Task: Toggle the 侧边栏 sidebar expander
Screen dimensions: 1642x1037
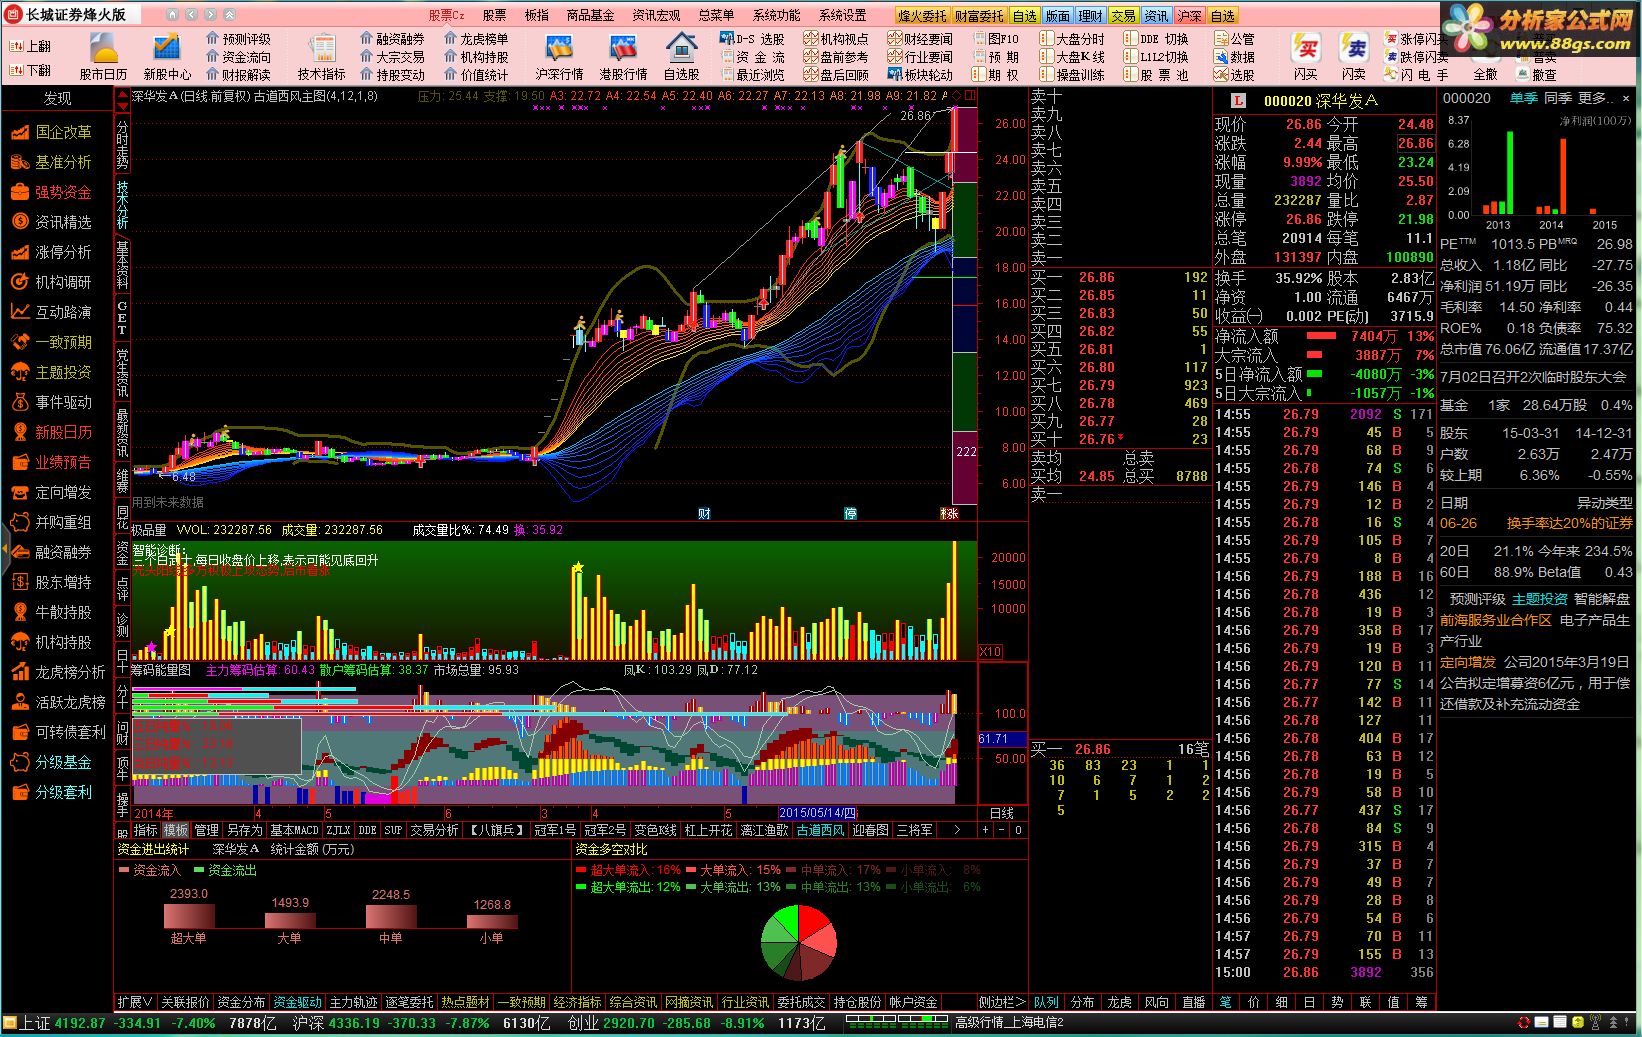Action: [1002, 1002]
